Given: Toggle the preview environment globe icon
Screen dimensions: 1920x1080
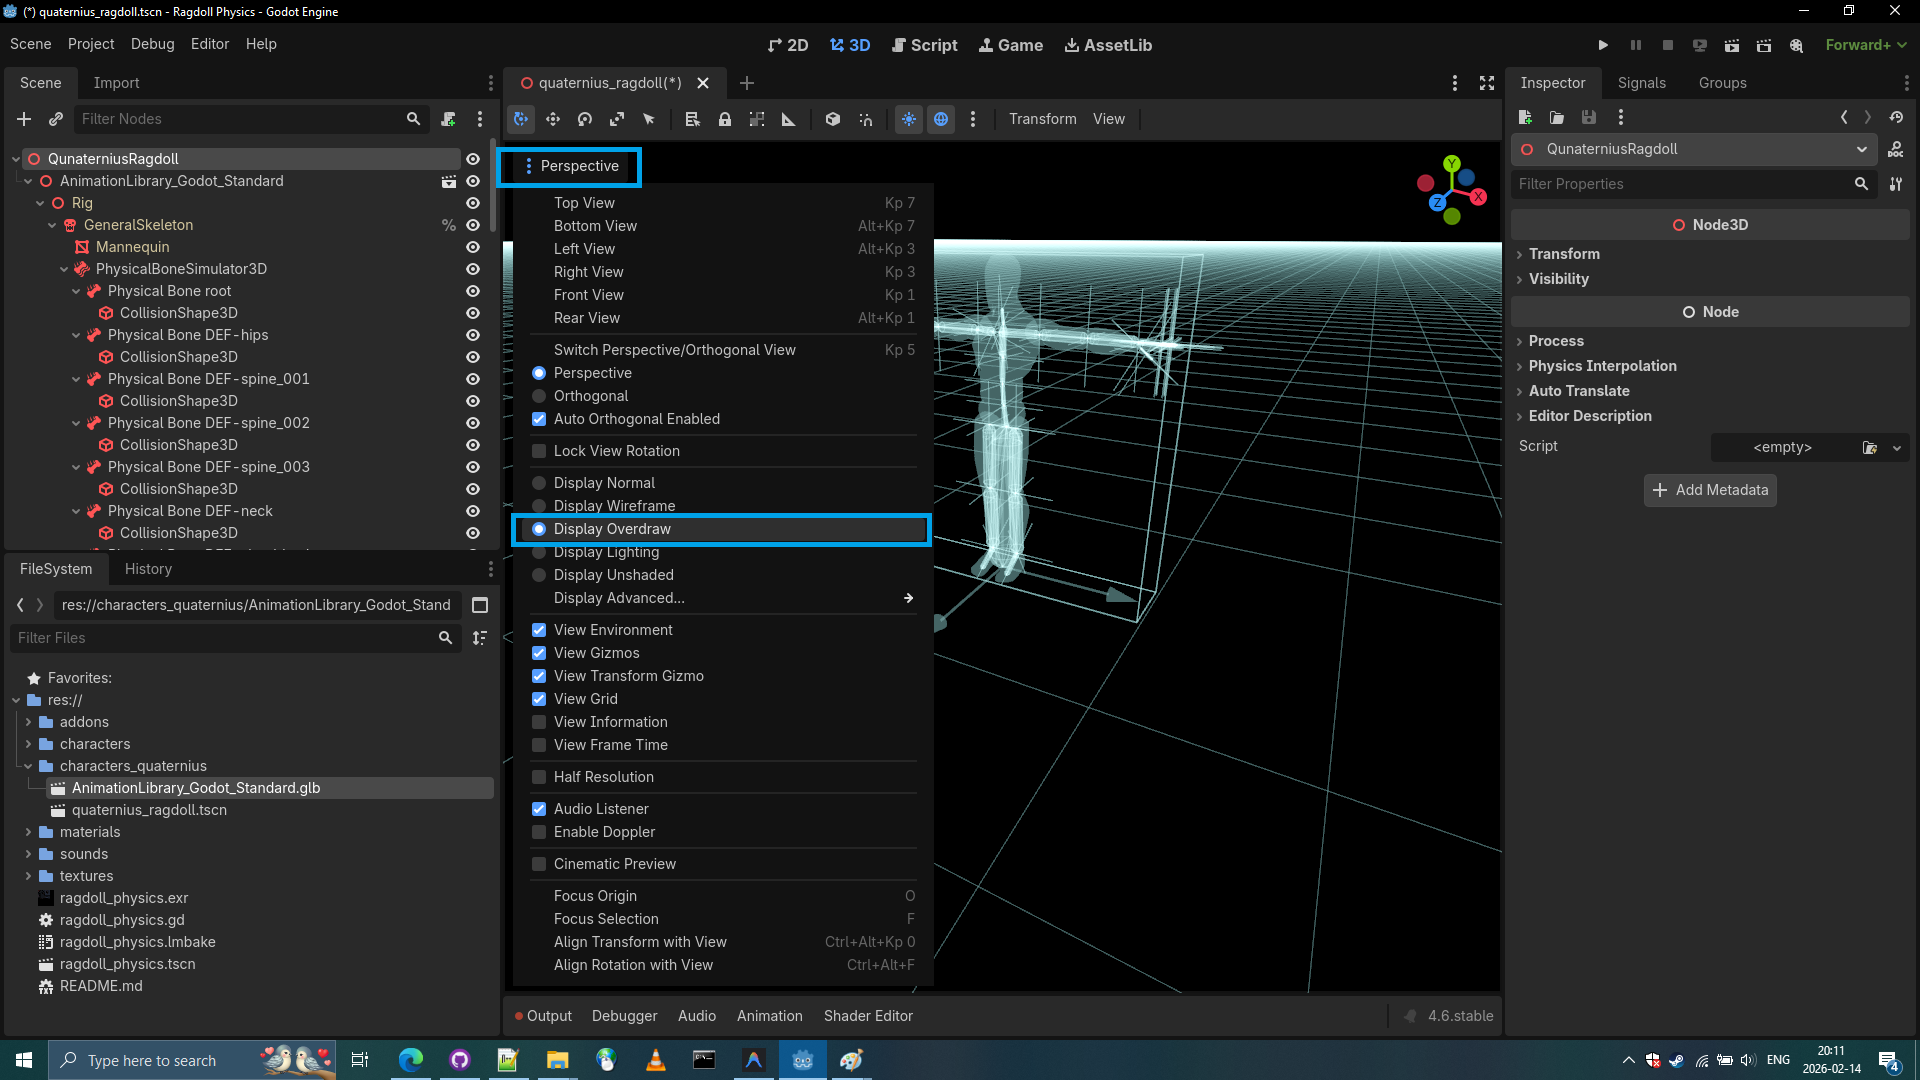Looking at the screenshot, I should (941, 119).
